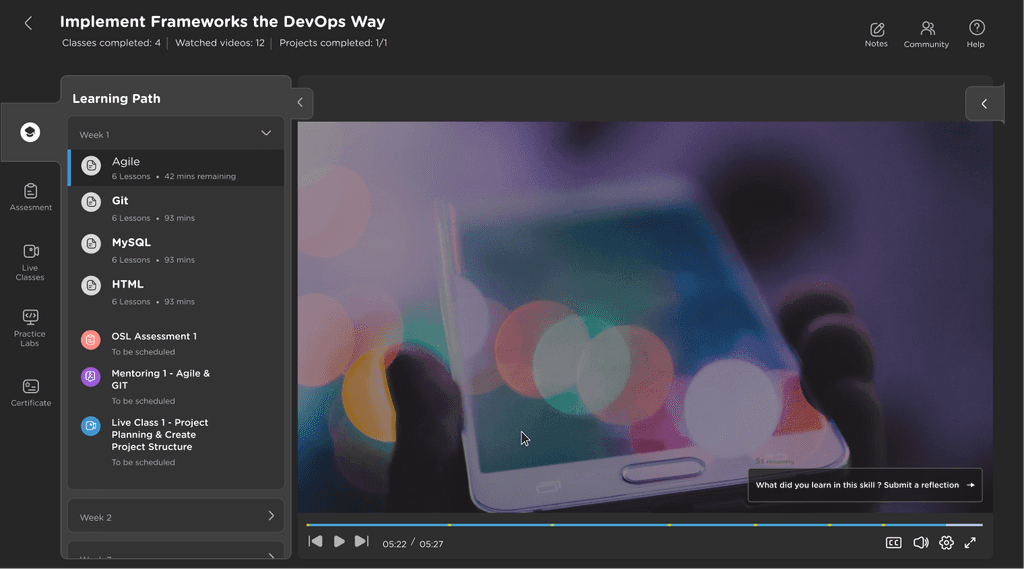1024x569 pixels.
Task: Open video player settings
Action: (x=946, y=543)
